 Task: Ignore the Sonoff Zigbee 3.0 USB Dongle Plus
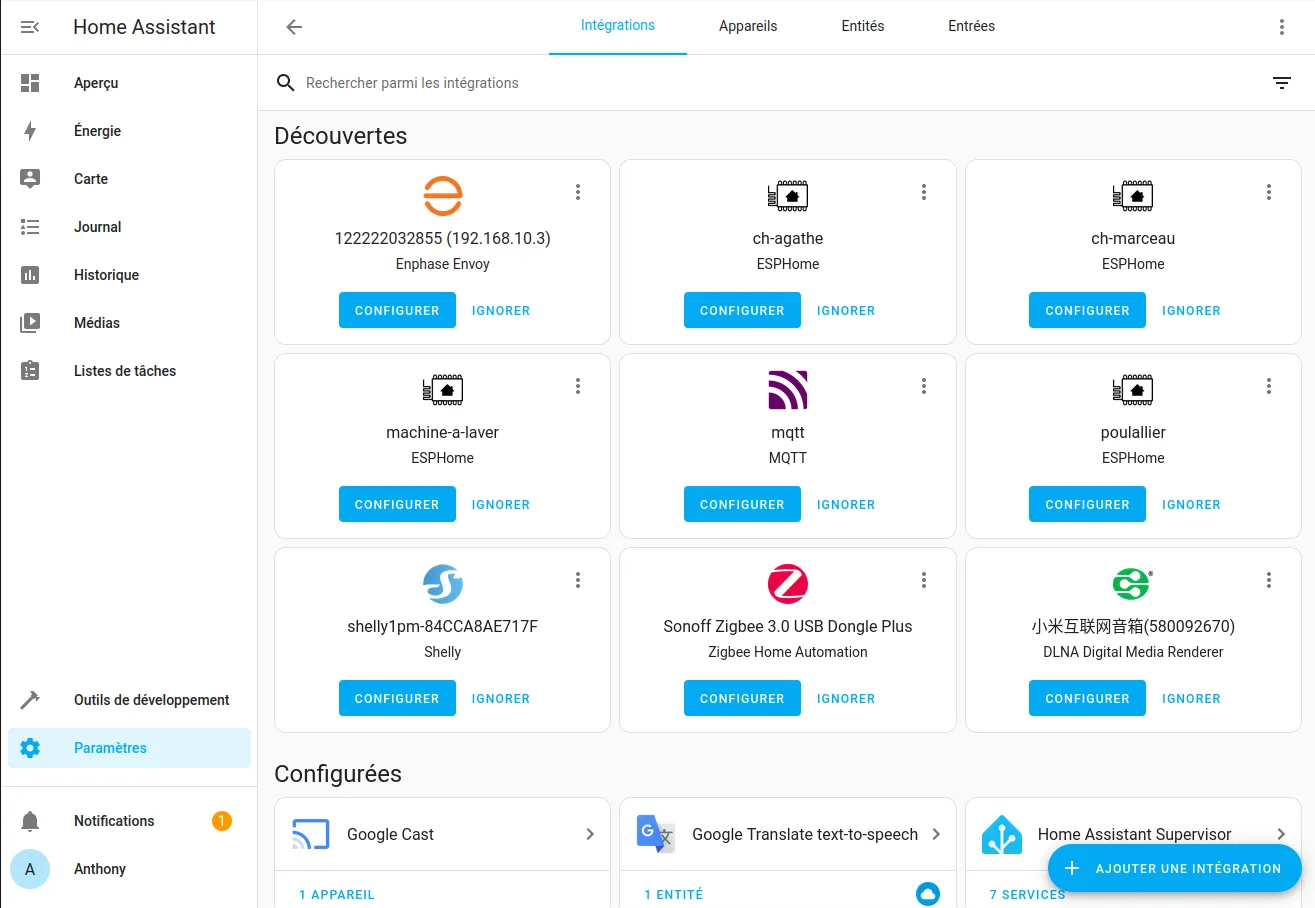click(x=845, y=698)
